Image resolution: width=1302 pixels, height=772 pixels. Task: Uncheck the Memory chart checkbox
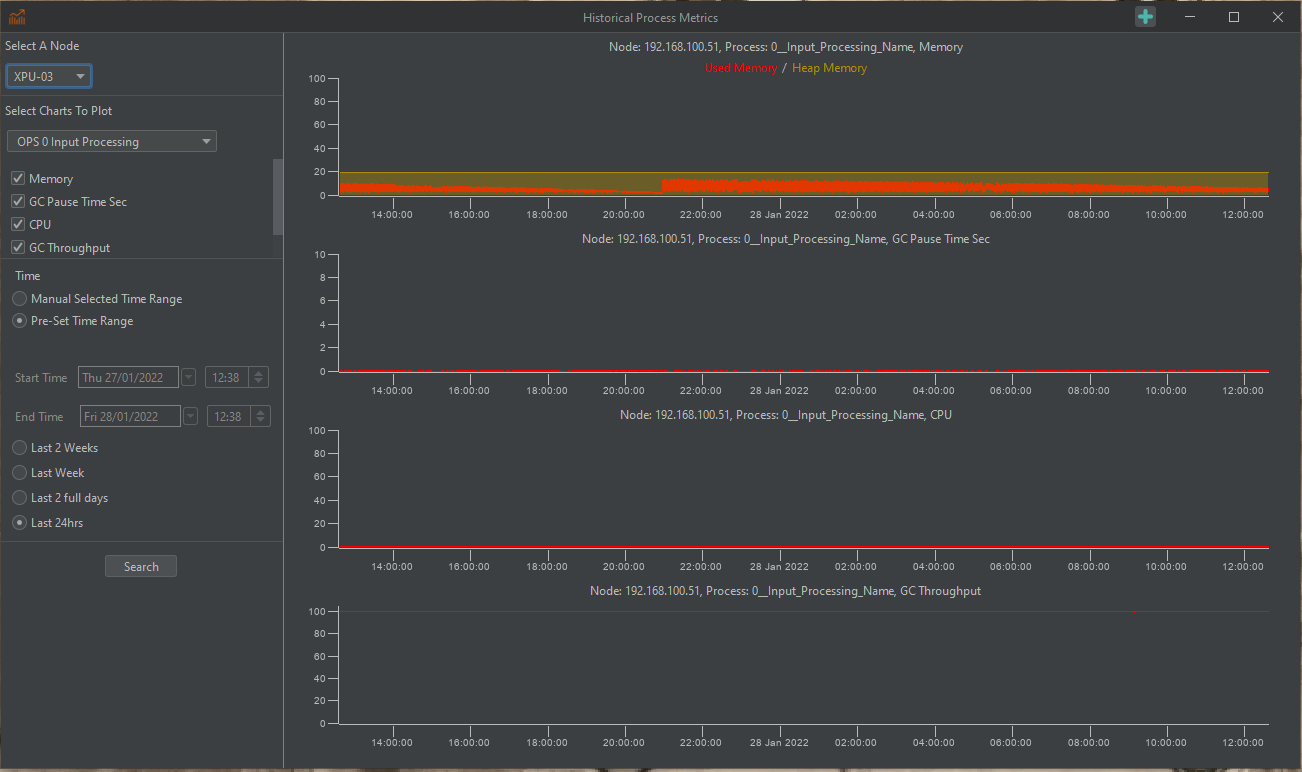tap(18, 179)
